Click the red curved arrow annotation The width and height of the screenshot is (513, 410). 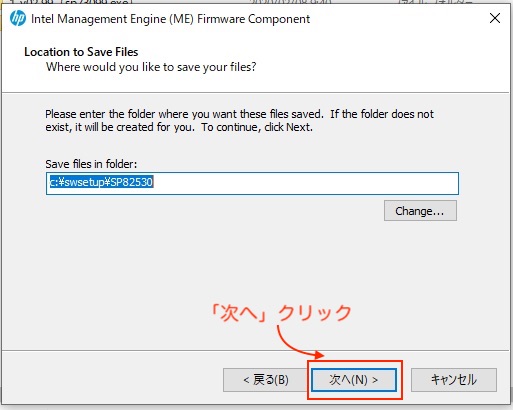tap(299, 343)
